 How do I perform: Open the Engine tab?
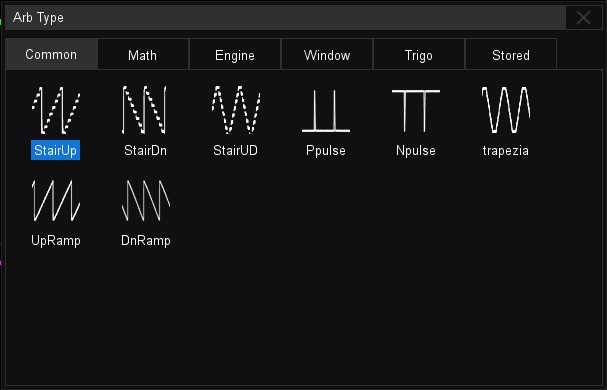coord(235,55)
